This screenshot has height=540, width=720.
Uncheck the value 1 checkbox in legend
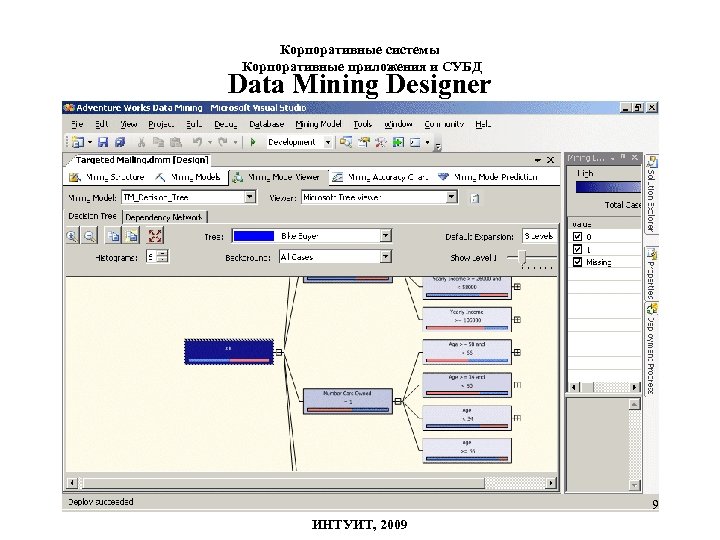578,249
